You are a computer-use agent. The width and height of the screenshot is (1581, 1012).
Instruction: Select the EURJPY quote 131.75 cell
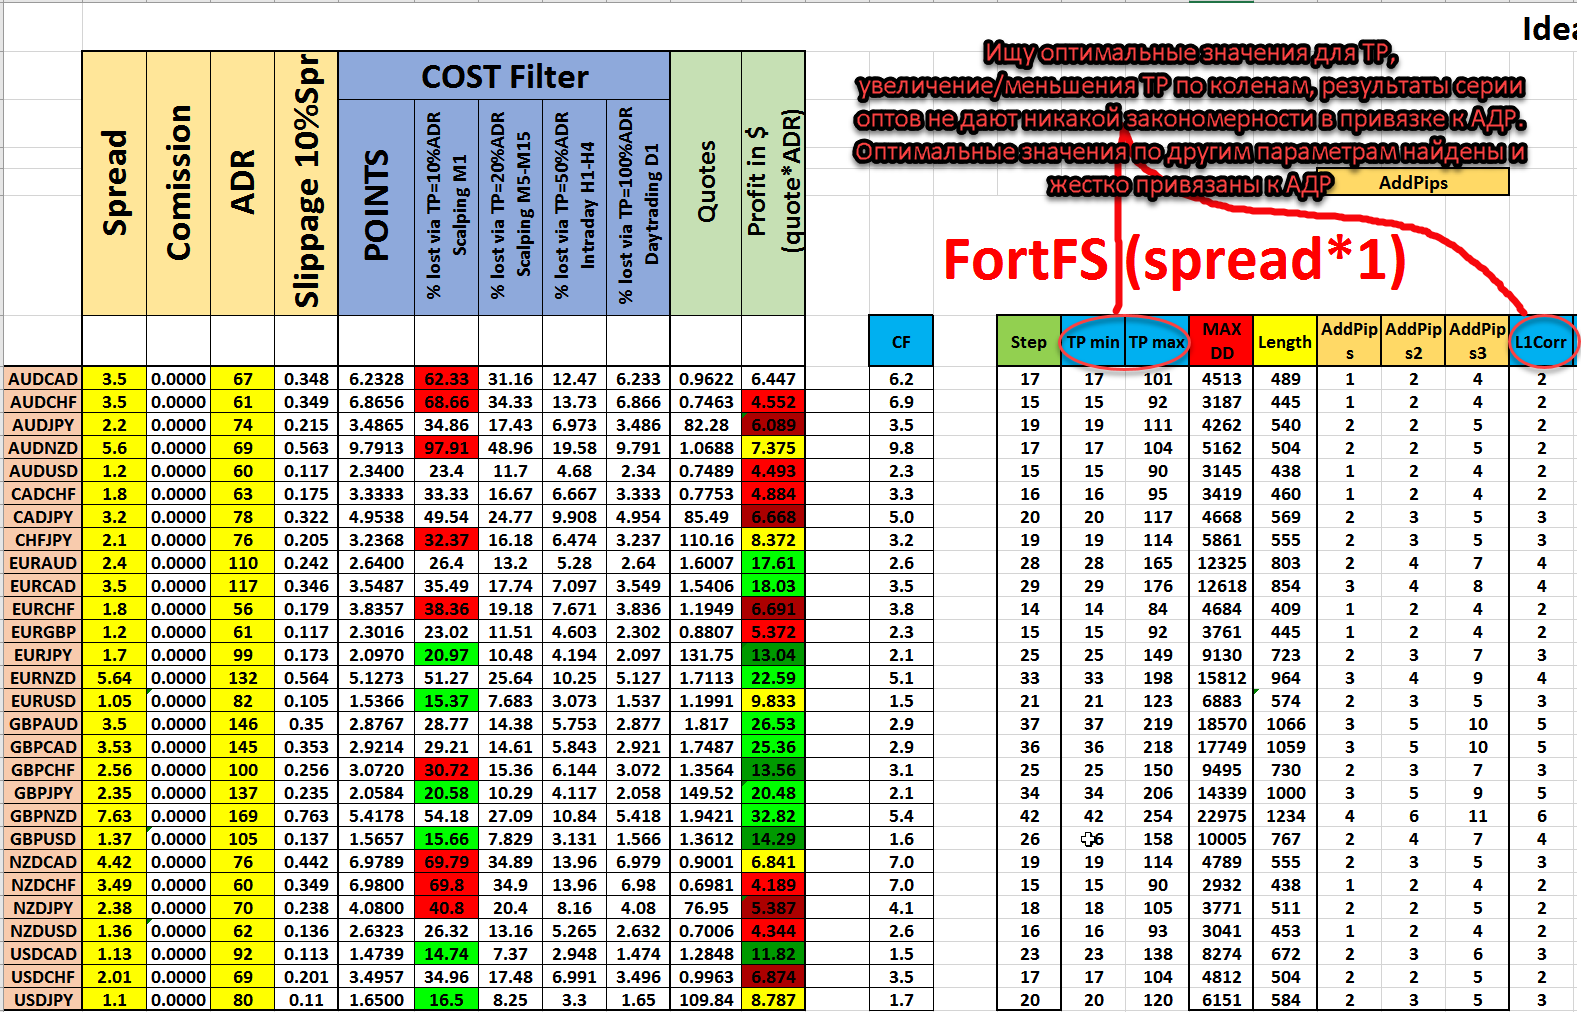click(x=706, y=655)
